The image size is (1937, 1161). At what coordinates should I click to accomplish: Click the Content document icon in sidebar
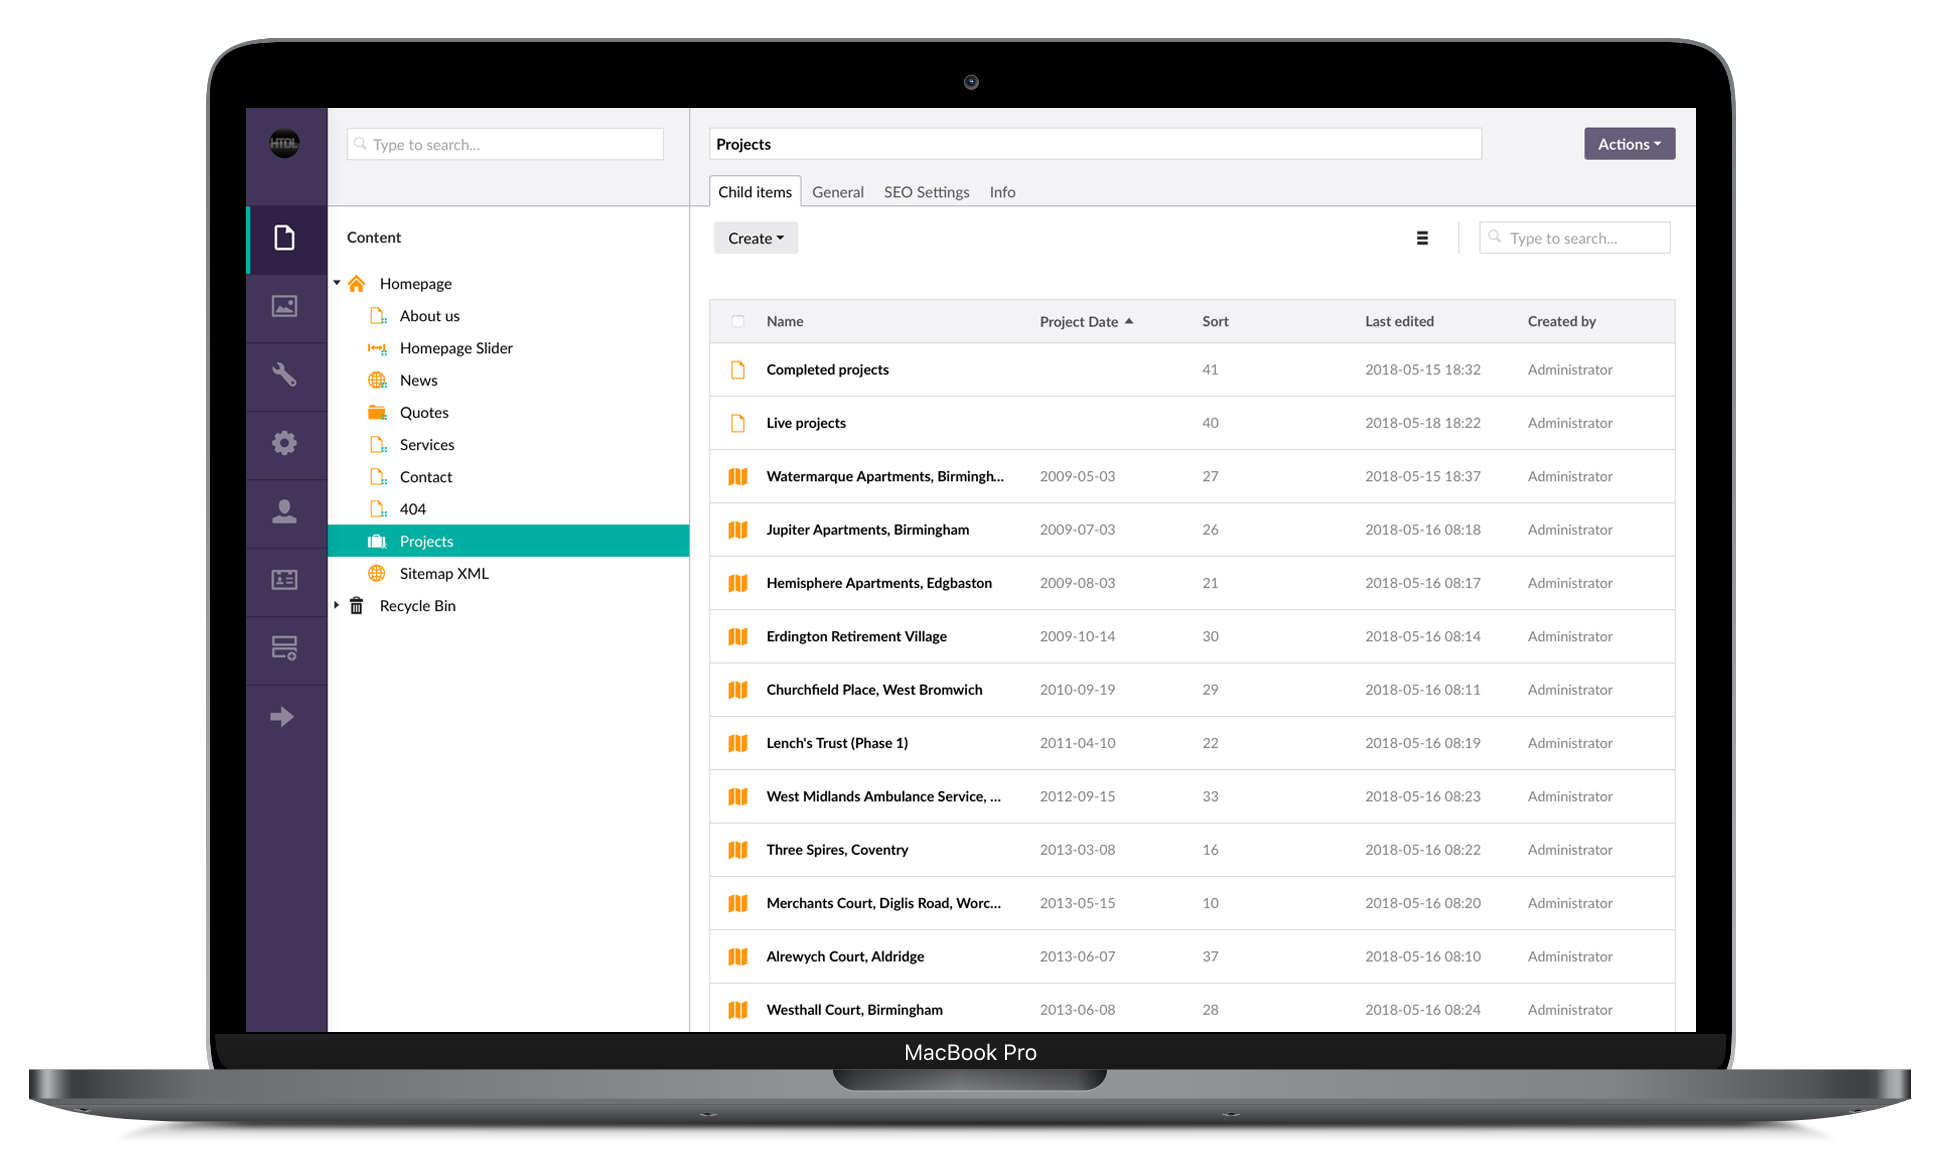pyautogui.click(x=285, y=236)
